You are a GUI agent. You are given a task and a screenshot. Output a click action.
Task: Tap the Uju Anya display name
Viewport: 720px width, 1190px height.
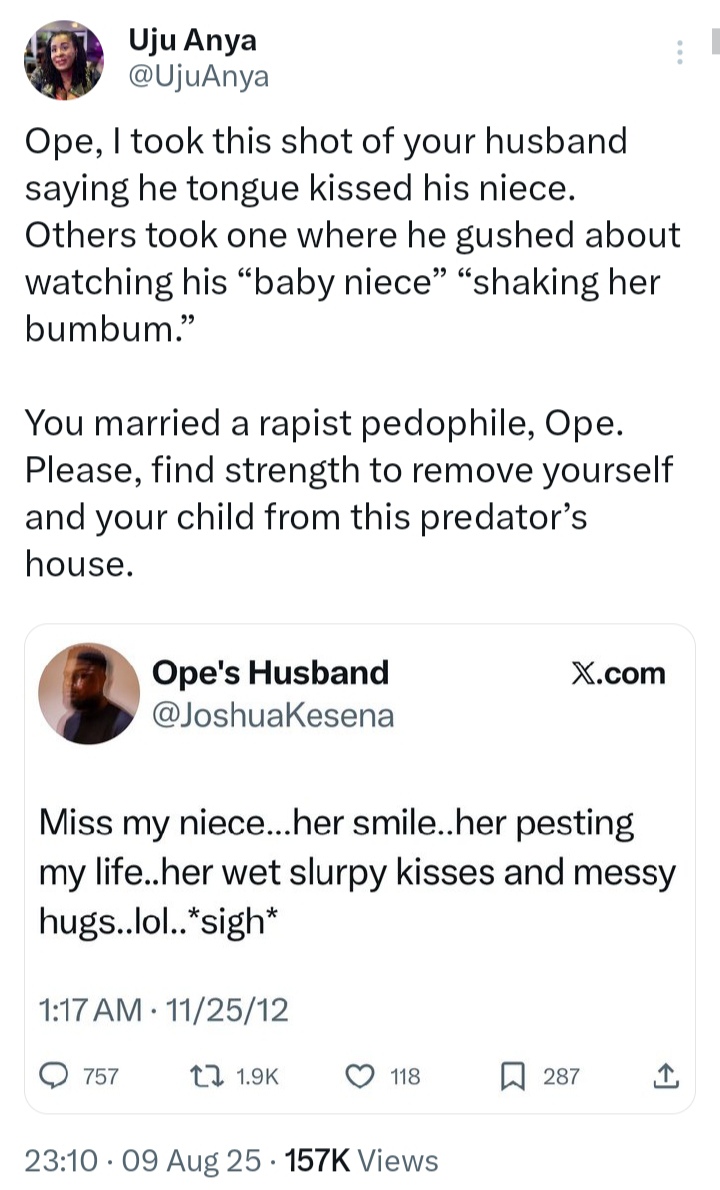pyautogui.click(x=192, y=40)
